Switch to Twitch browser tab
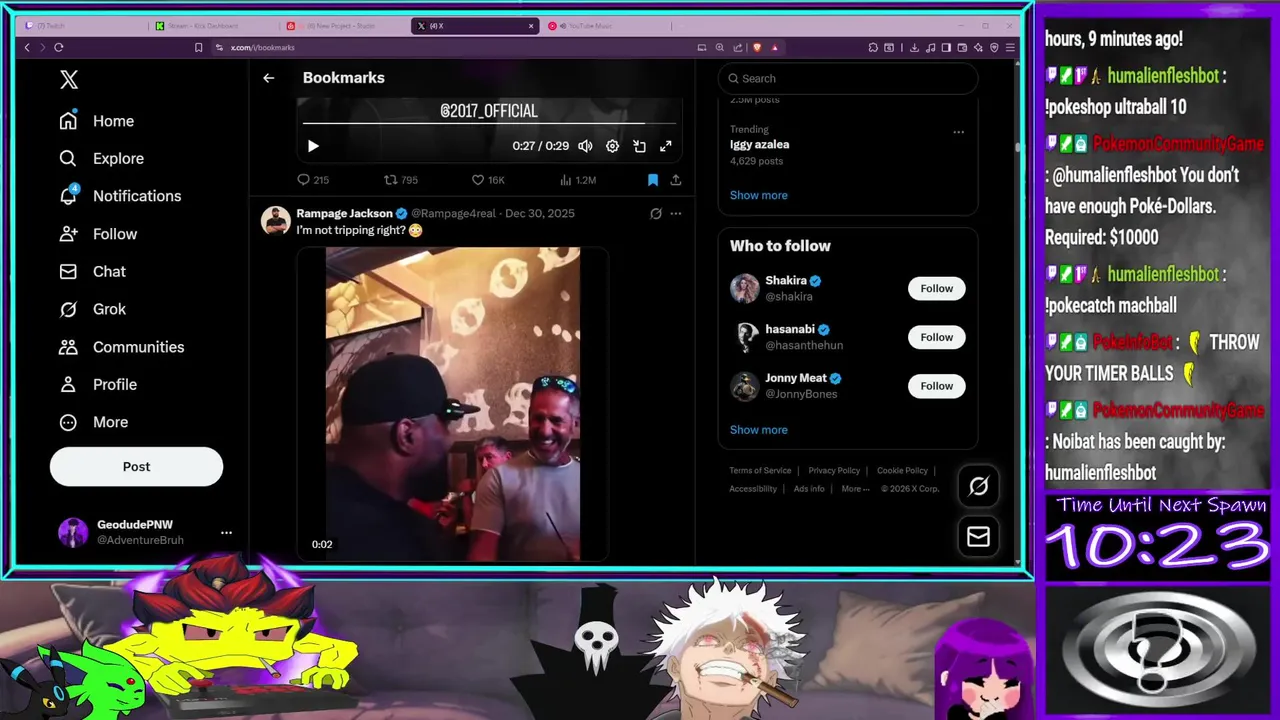The height and width of the screenshot is (720, 1280). (82, 26)
